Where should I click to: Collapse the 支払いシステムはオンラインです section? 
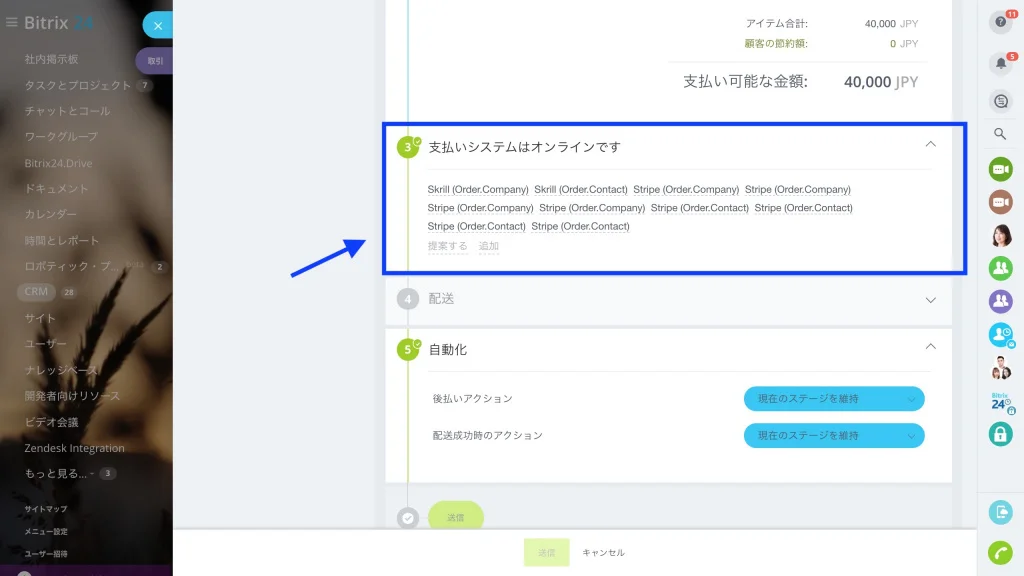click(x=931, y=144)
